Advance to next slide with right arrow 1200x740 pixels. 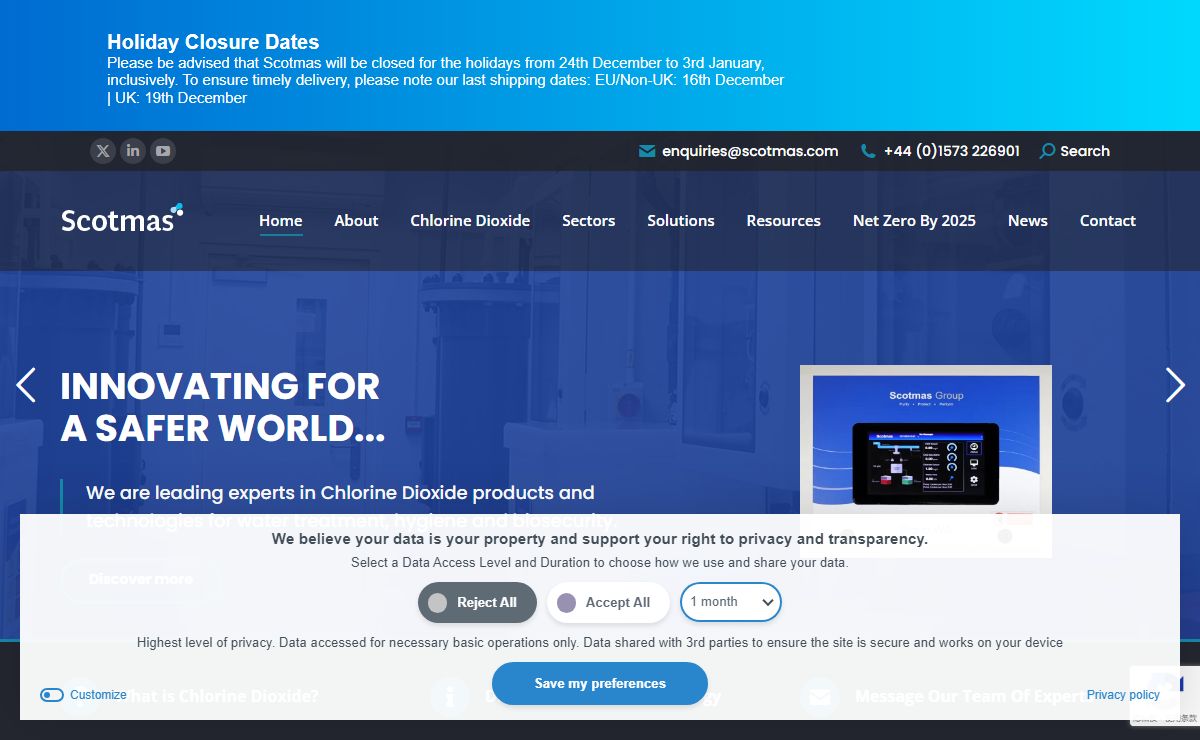pos(1175,385)
